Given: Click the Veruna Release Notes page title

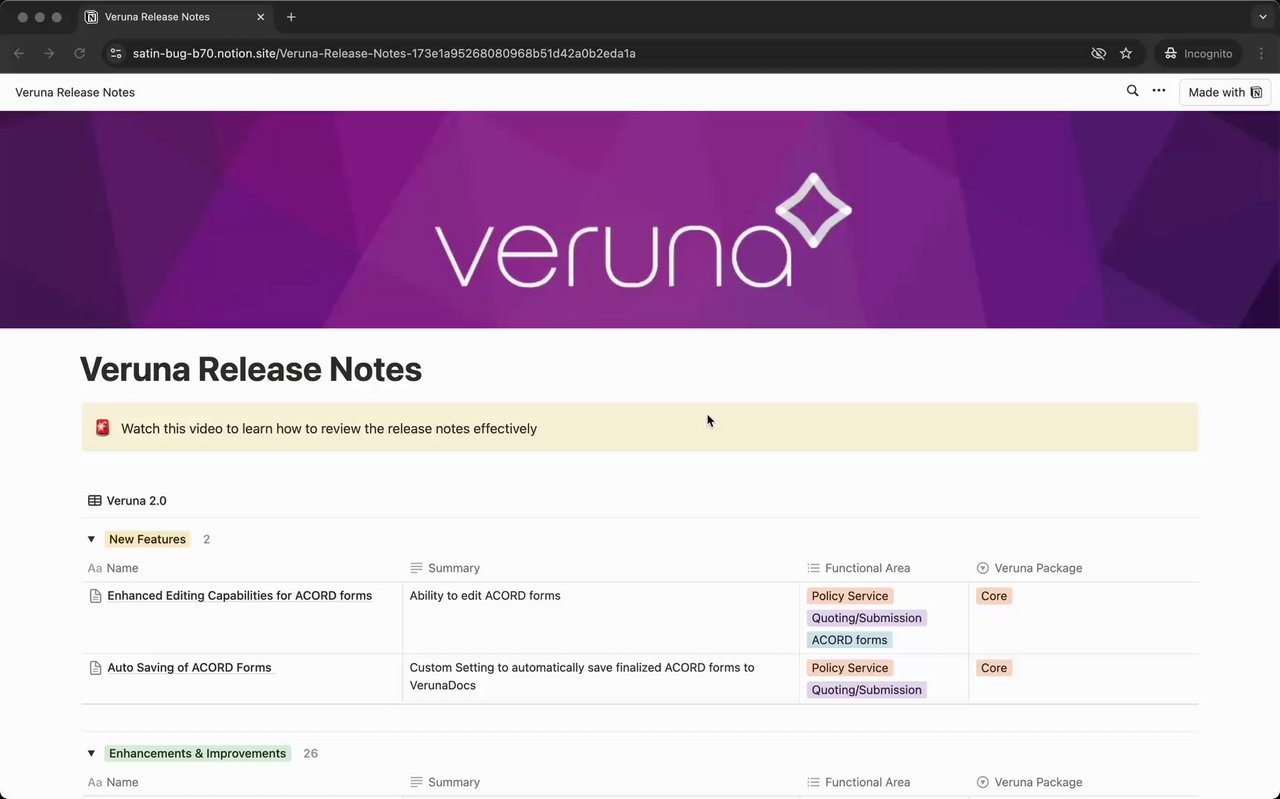Looking at the screenshot, I should [251, 369].
